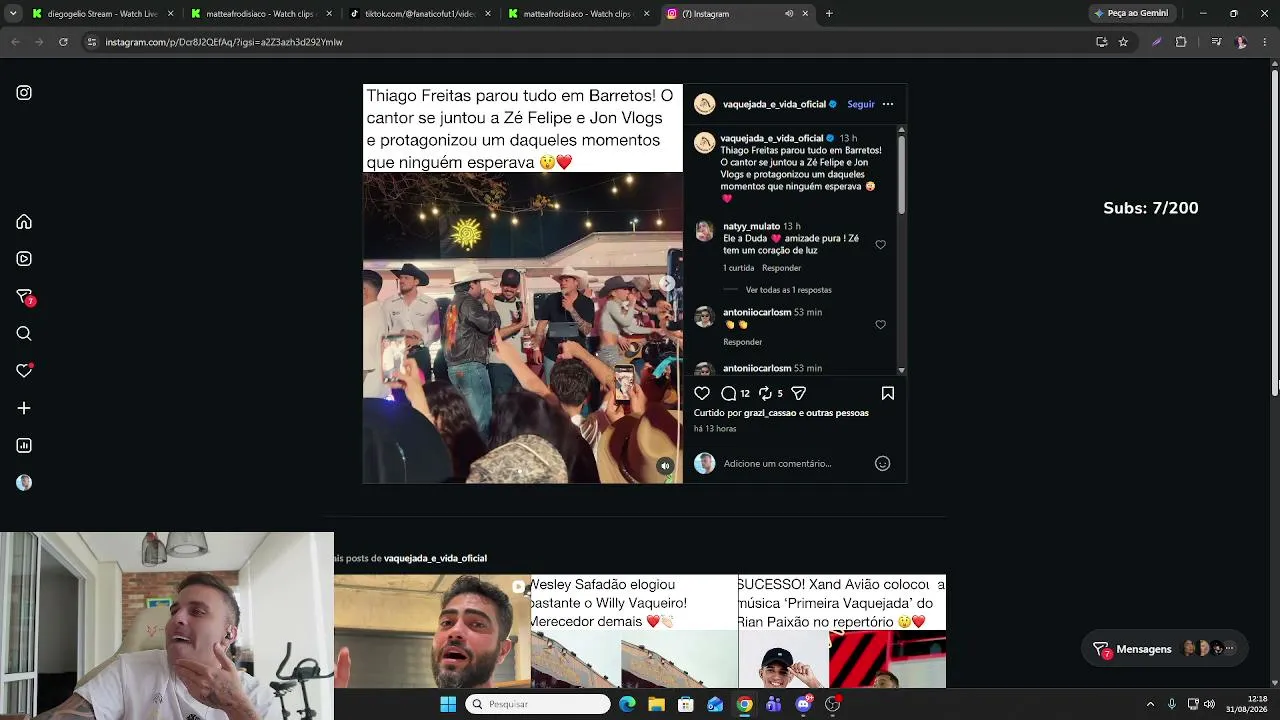Image resolution: width=1280 pixels, height=720 pixels.
Task: Open Discord from the taskbar
Action: click(x=804, y=704)
